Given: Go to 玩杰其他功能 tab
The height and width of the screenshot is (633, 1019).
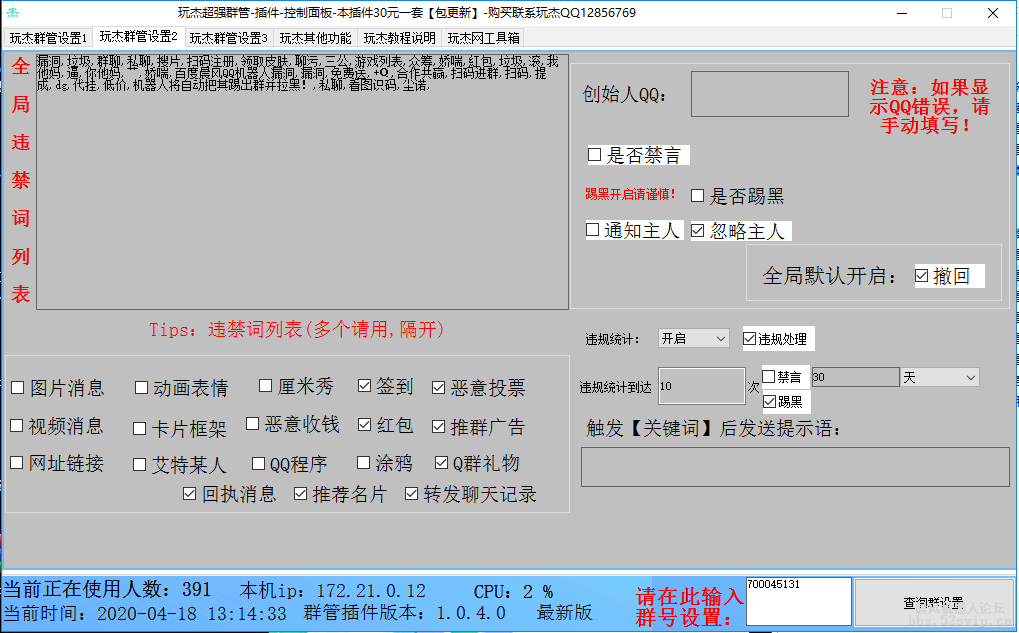Looking at the screenshot, I should 315,38.
